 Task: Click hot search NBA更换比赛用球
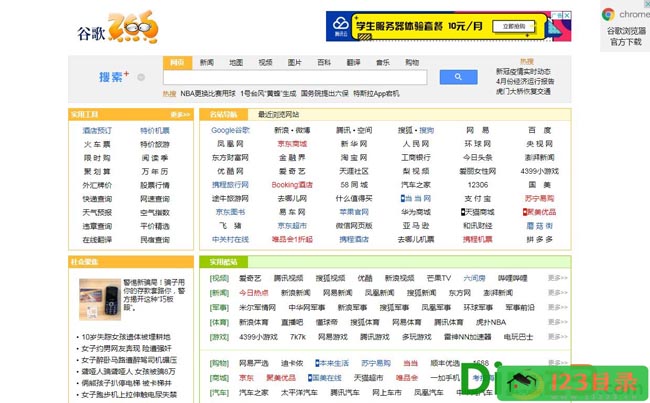click(208, 94)
